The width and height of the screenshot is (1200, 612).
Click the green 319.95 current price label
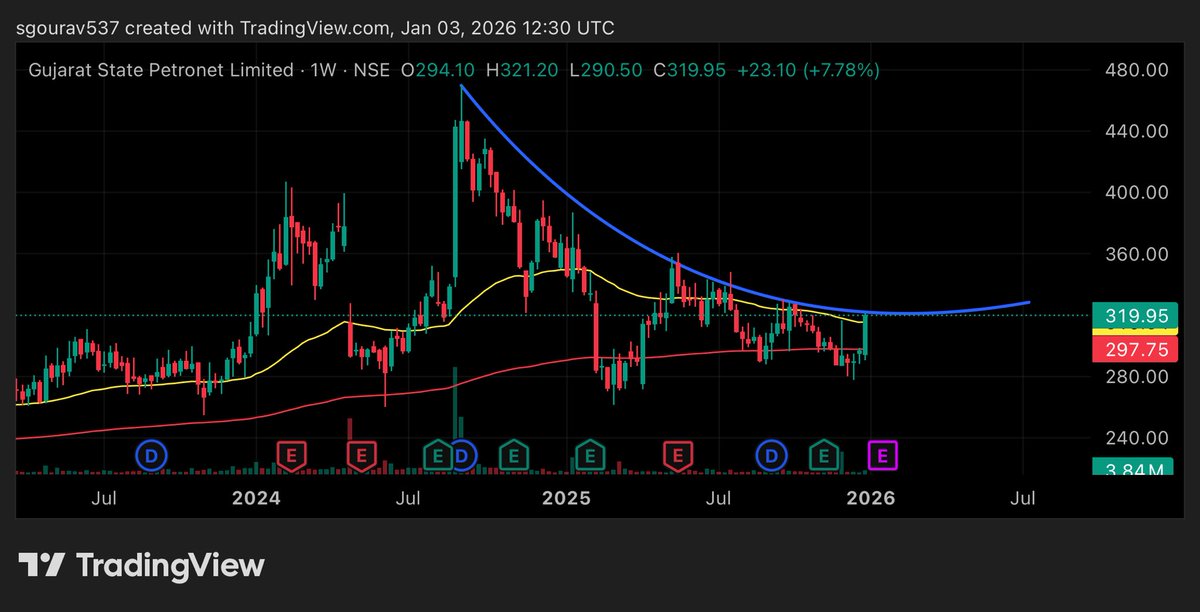pos(1135,315)
